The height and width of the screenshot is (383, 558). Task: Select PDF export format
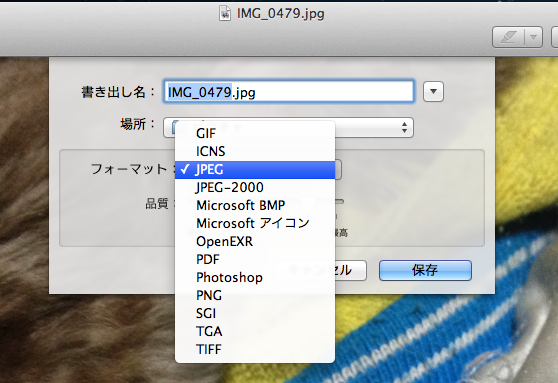[x=255, y=259]
